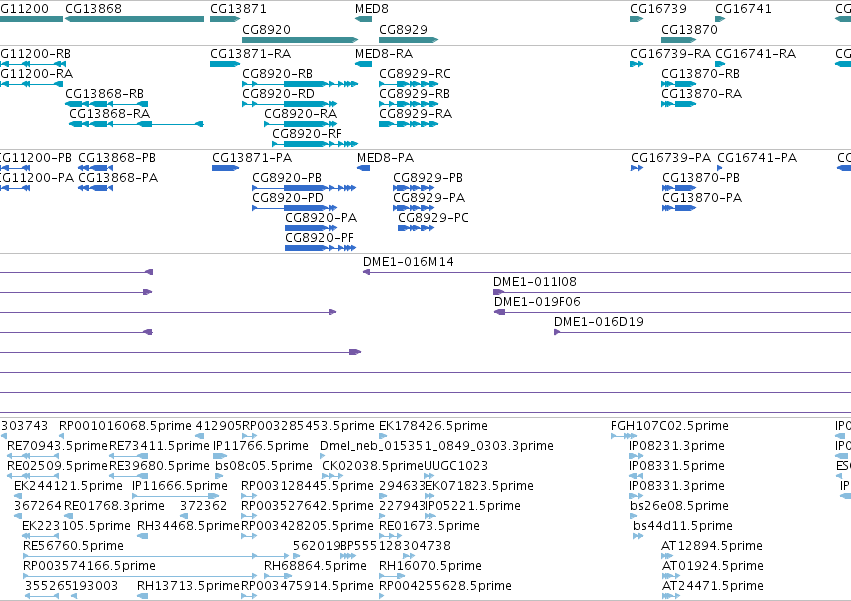Select the DME1-016D19 clone label

(x=599, y=322)
